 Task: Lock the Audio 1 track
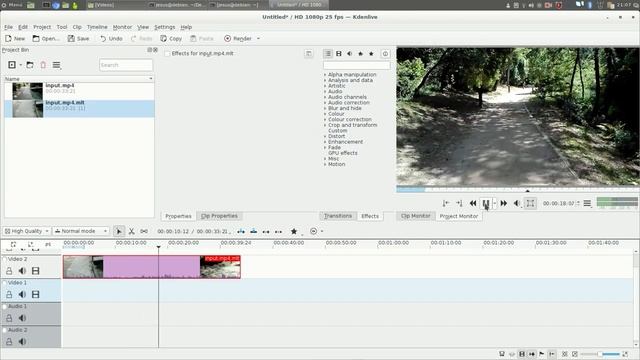pos(9,318)
